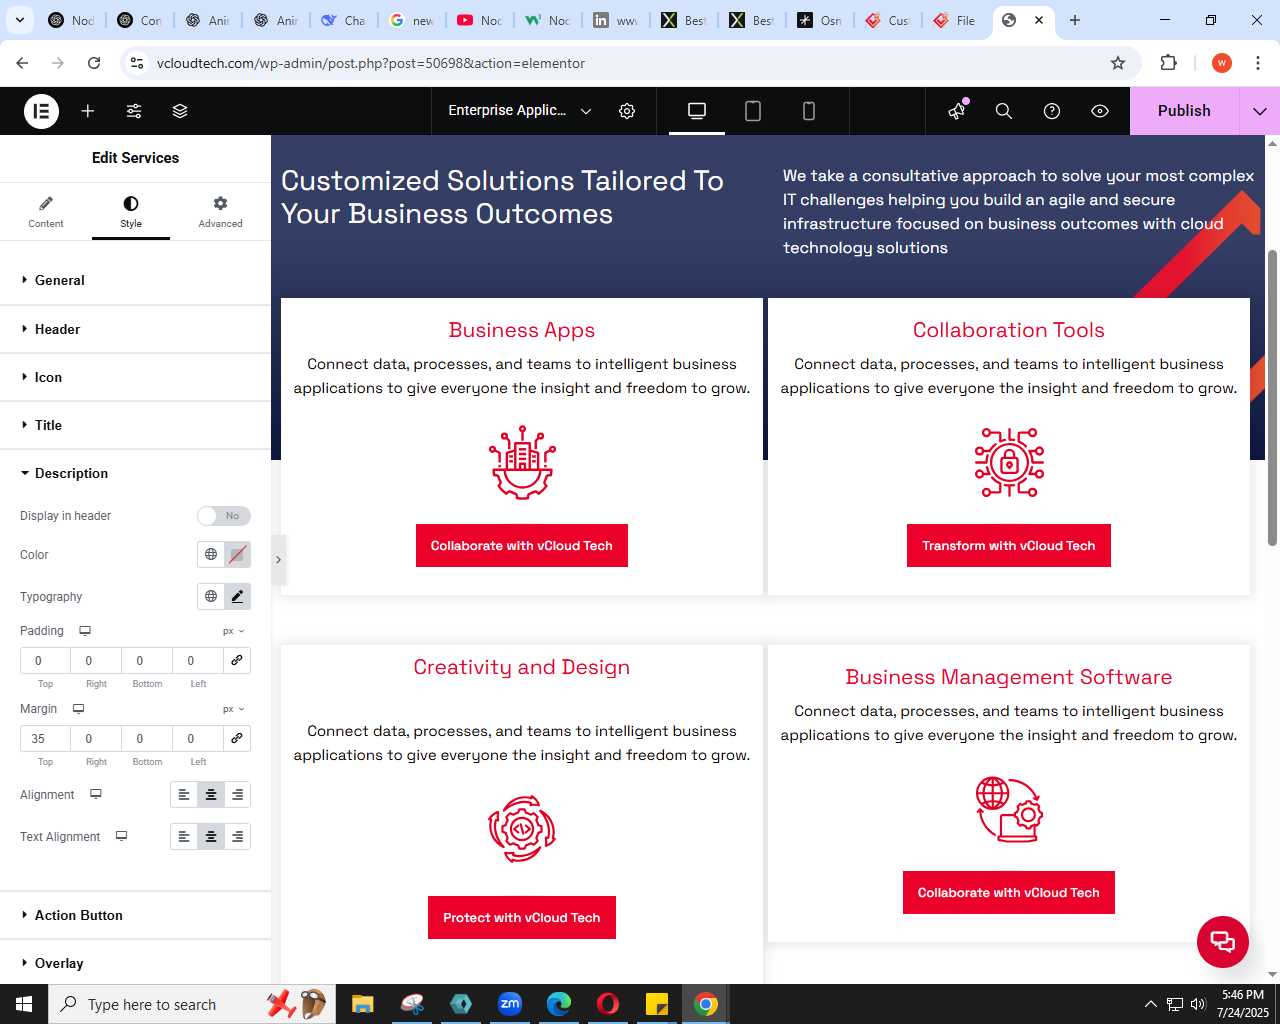Add a new element with the plus icon

(88, 111)
